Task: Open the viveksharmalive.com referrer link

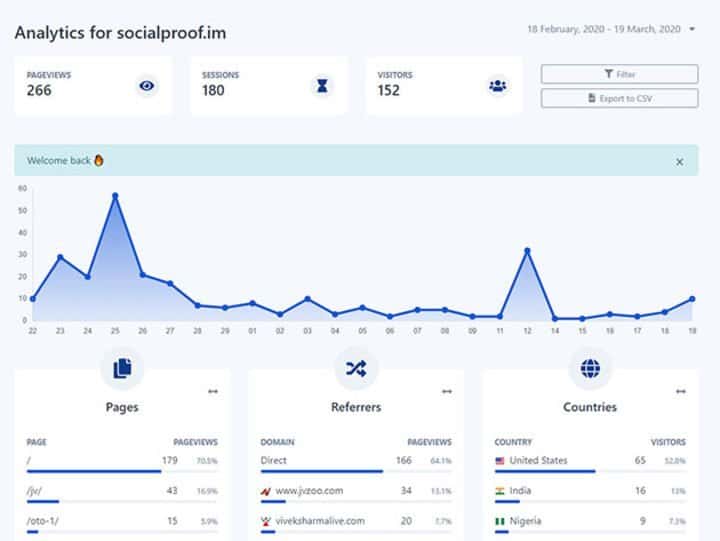Action: pos(319,521)
